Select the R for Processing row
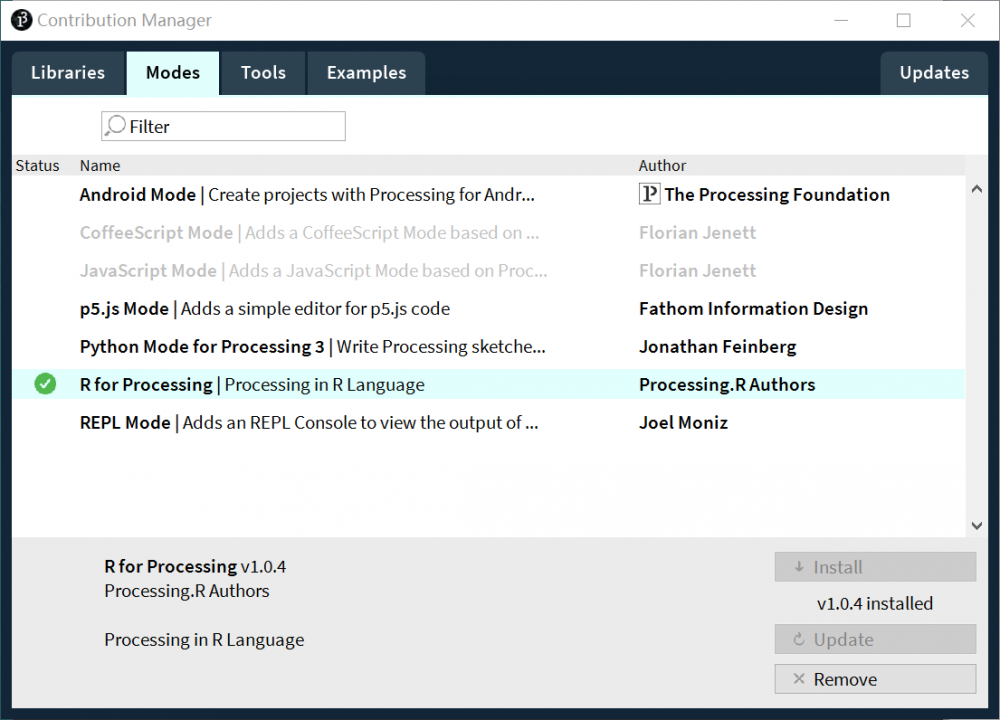1000x720 pixels. (489, 385)
